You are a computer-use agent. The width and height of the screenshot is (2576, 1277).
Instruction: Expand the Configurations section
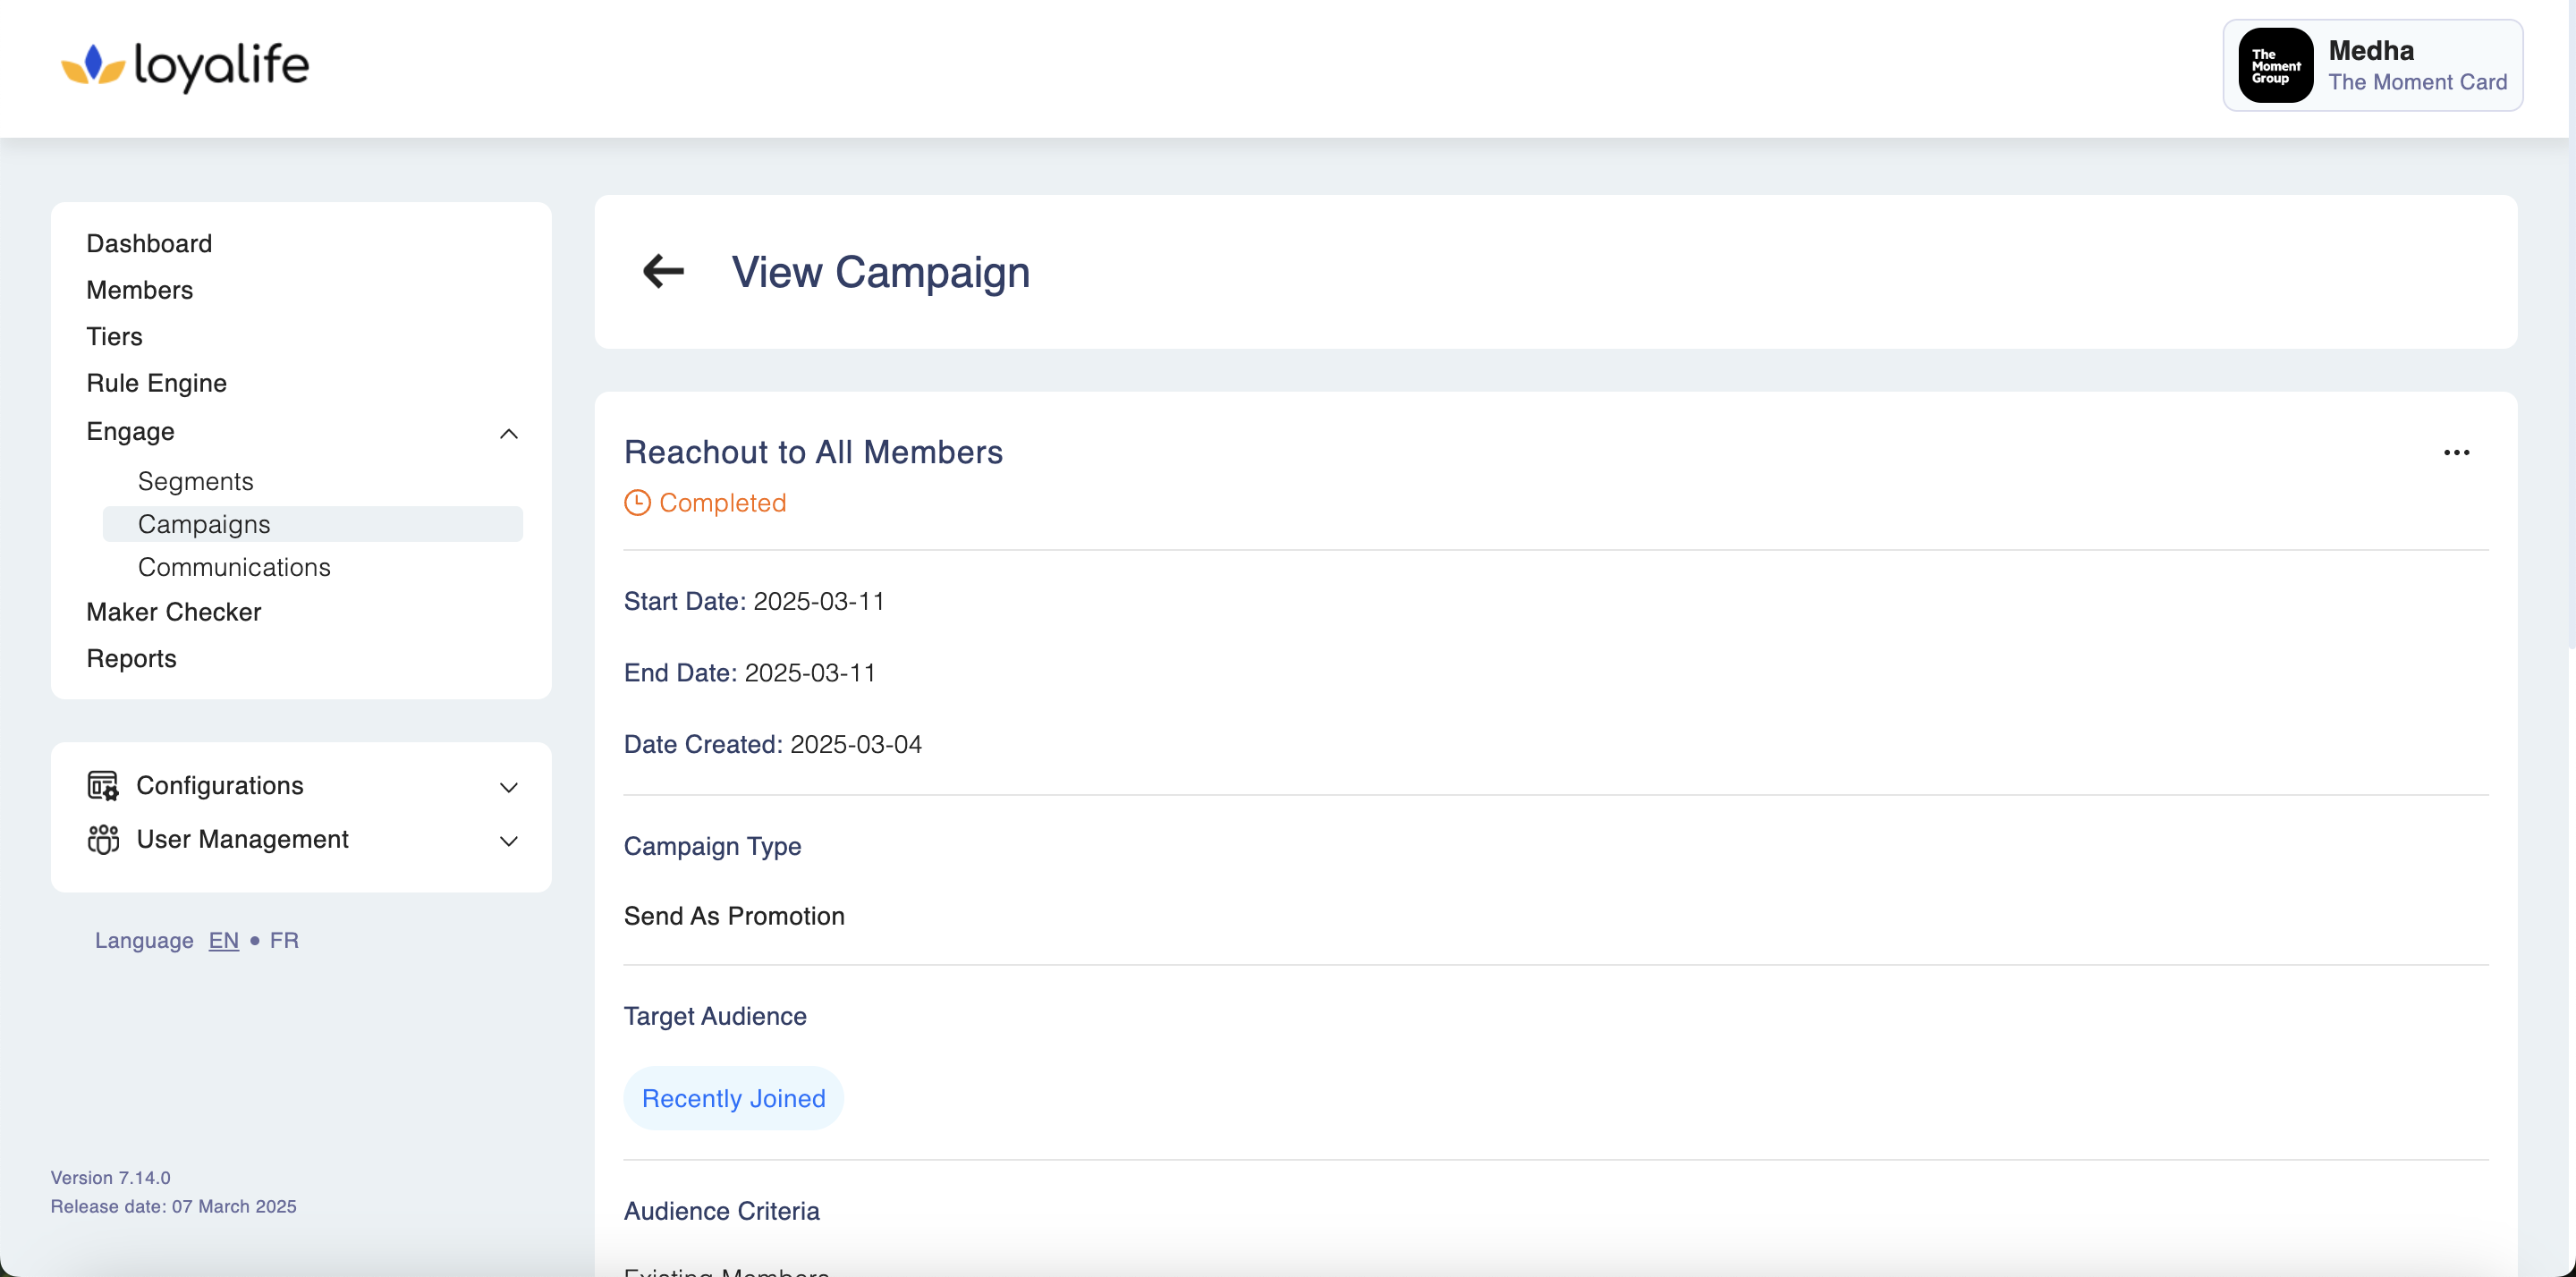[508, 787]
